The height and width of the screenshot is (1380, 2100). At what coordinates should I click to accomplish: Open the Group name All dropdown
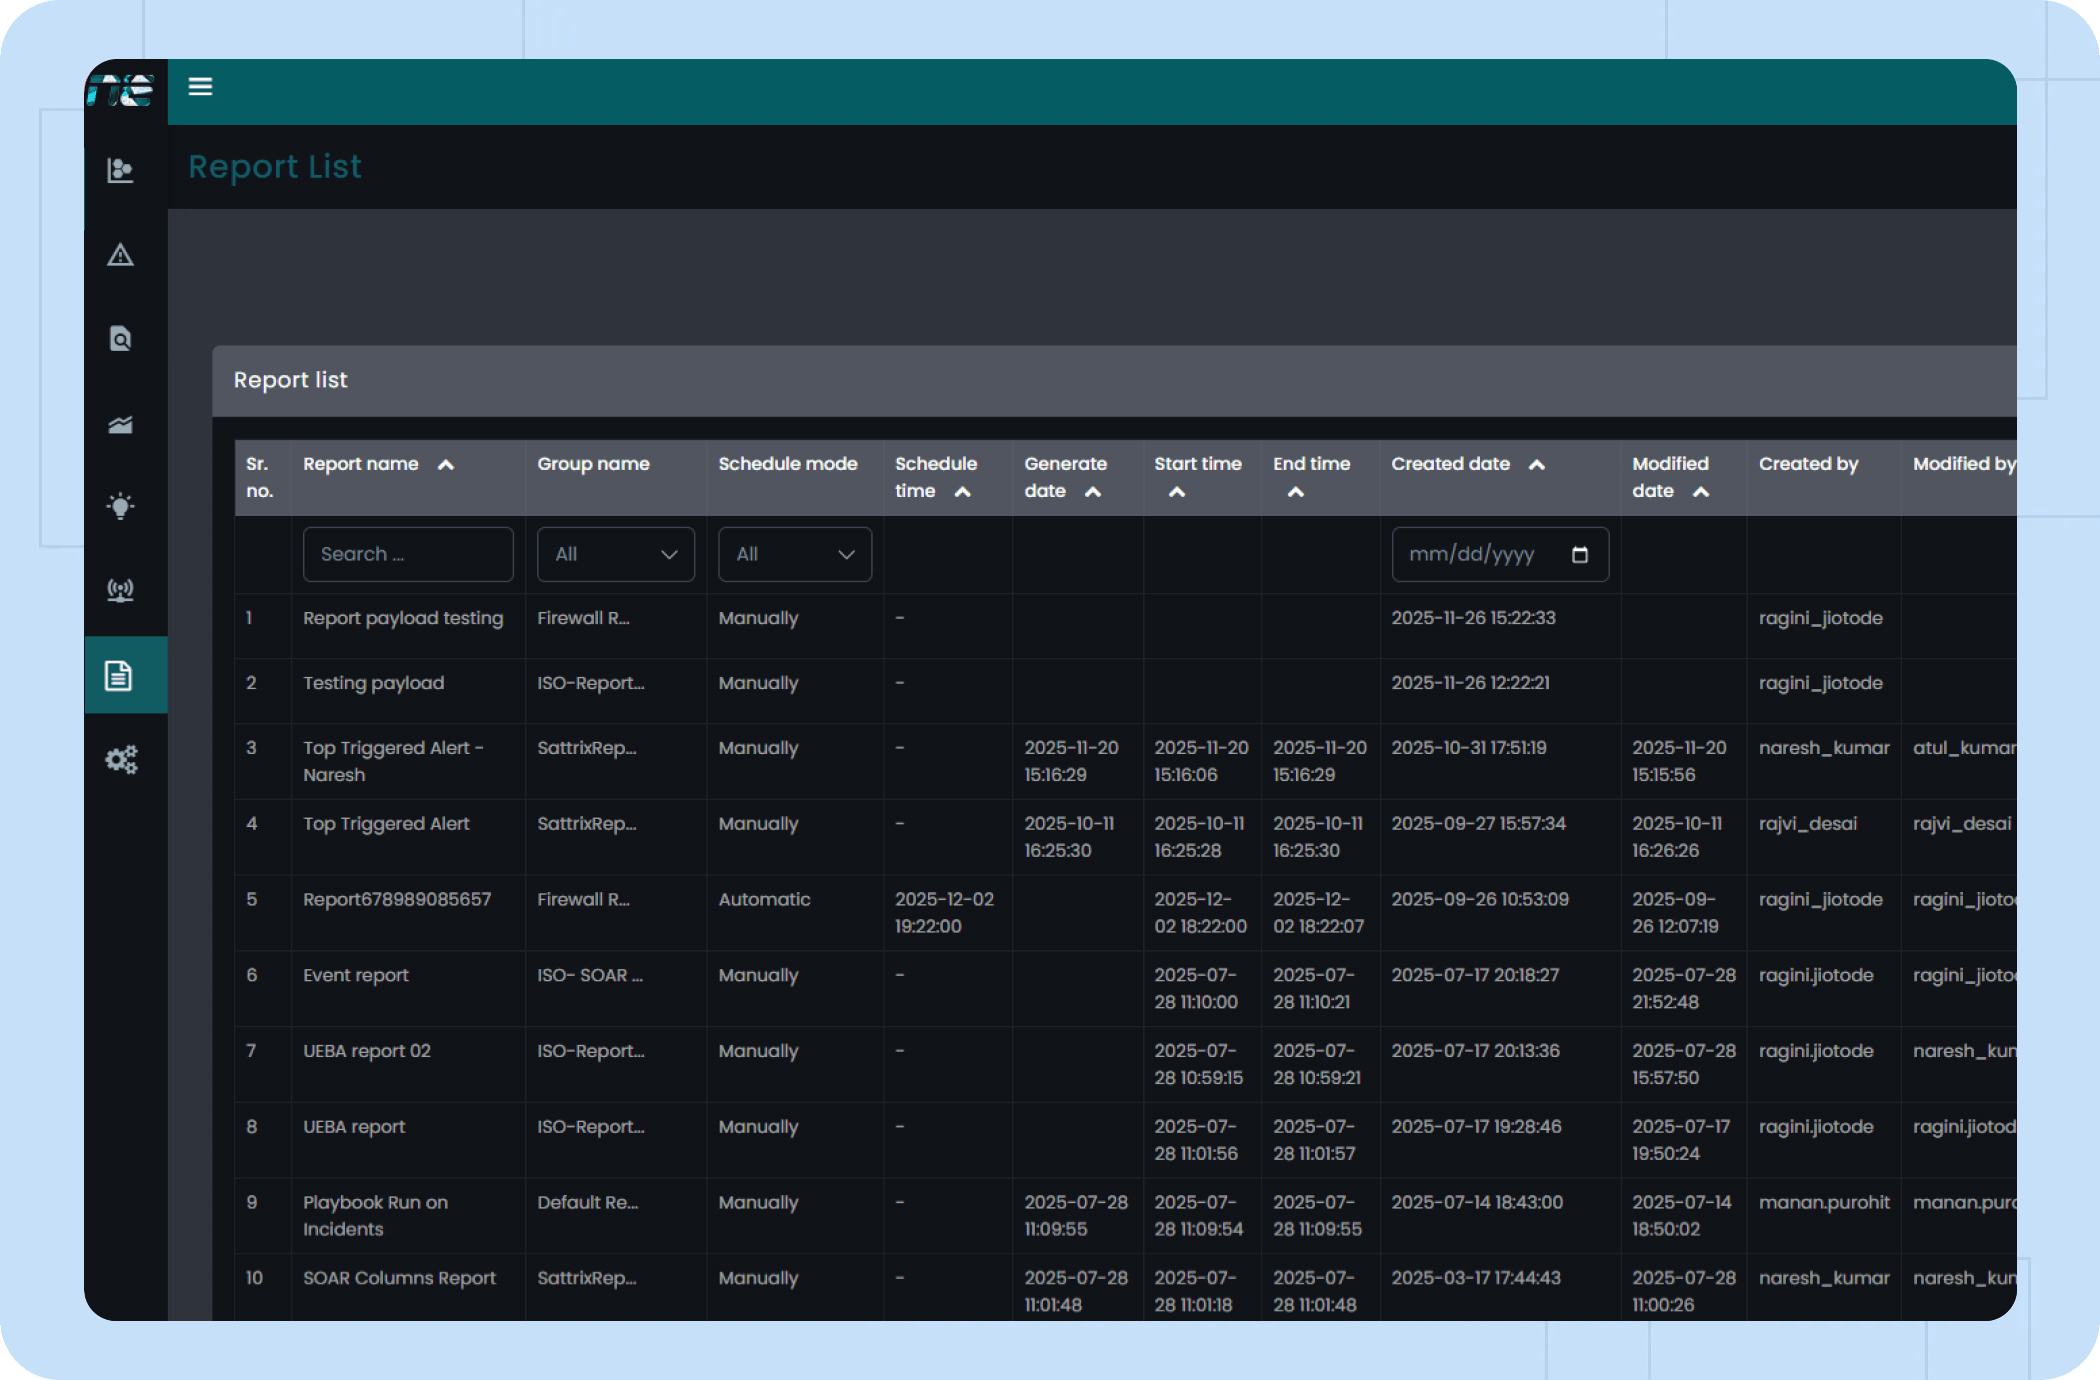point(615,554)
